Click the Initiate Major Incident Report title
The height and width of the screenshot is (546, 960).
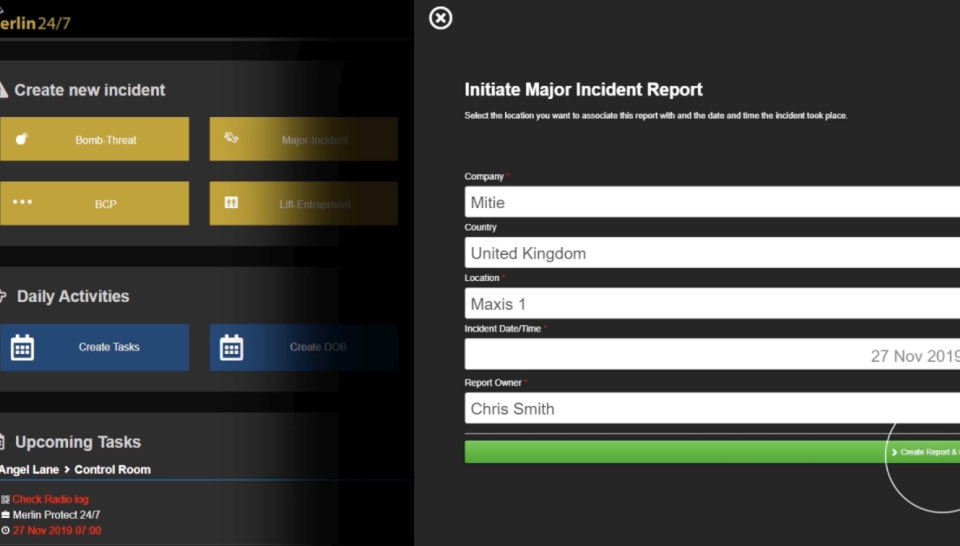click(583, 89)
